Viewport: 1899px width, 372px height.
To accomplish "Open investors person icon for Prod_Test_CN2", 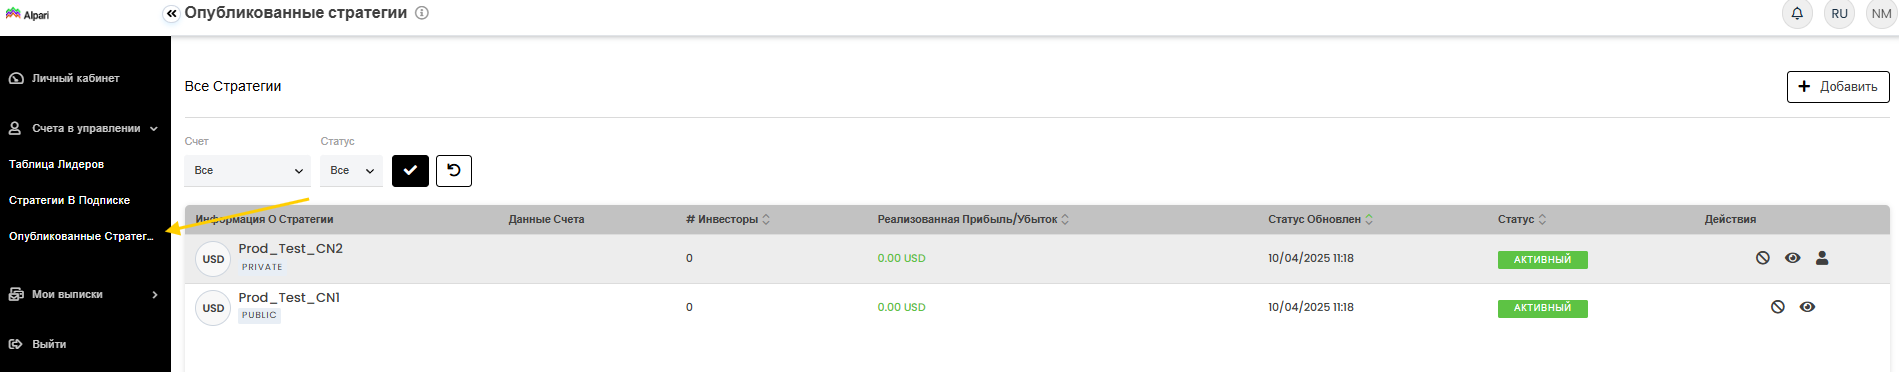I will pyautogui.click(x=1822, y=258).
